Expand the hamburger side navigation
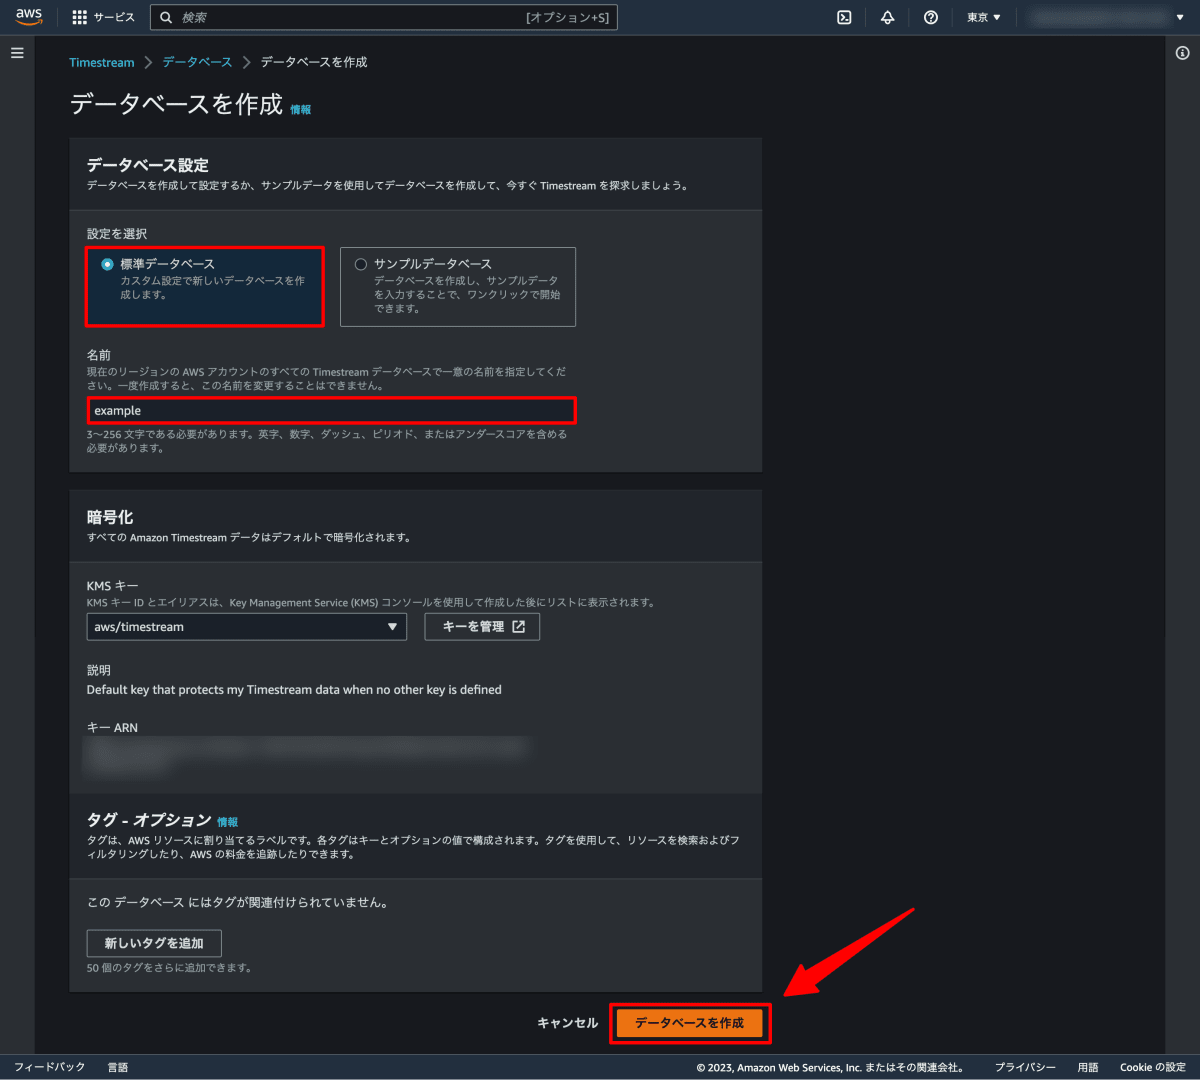 tap(17, 53)
